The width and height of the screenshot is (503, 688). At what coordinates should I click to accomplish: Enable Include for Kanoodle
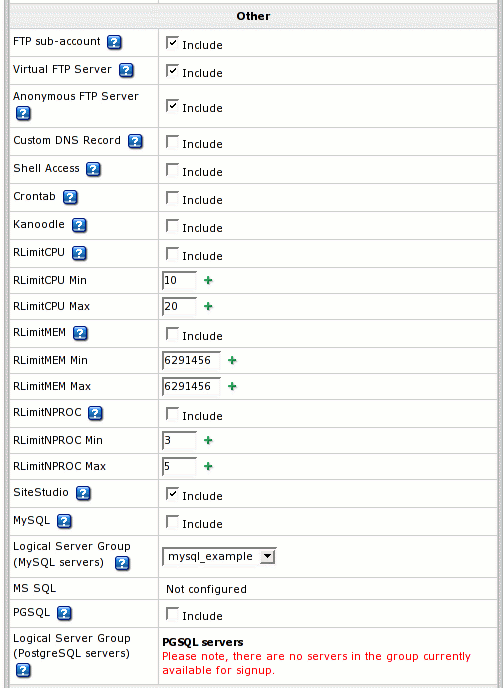coord(172,226)
